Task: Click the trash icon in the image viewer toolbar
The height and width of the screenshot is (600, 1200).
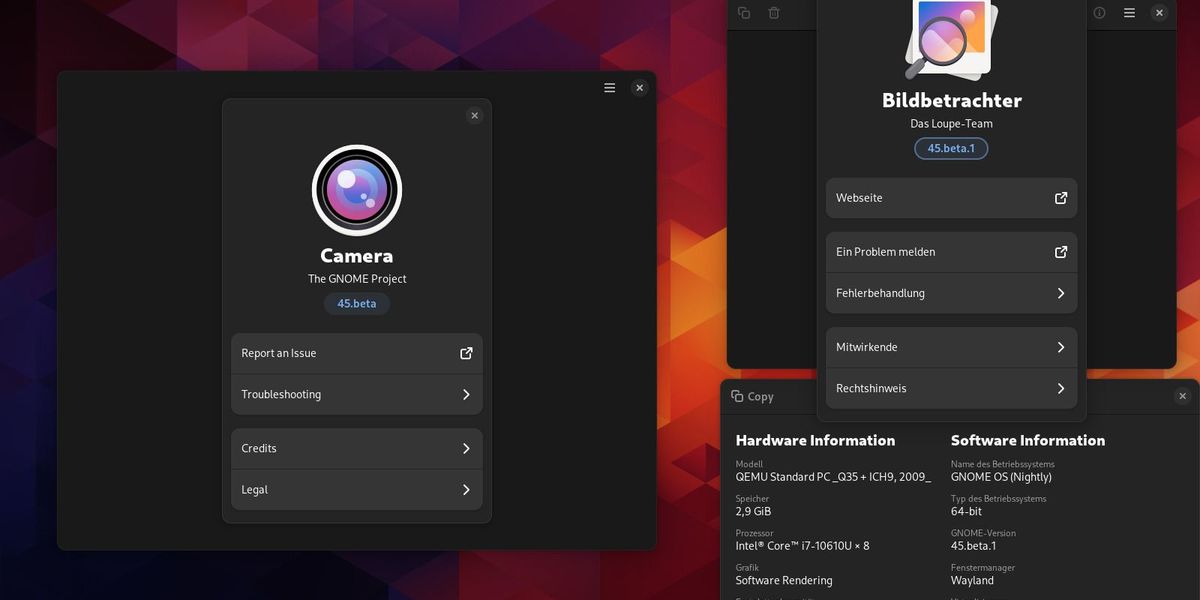Action: pos(774,13)
